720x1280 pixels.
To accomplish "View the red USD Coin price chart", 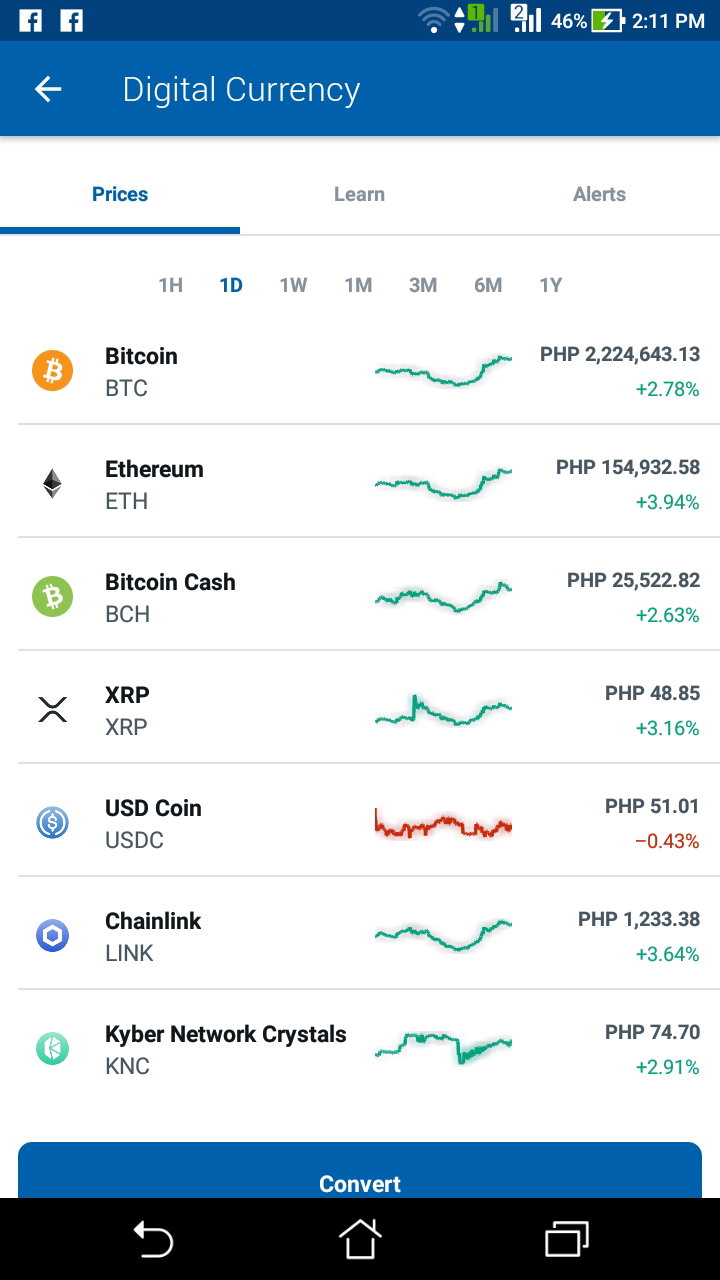I will 443,824.
